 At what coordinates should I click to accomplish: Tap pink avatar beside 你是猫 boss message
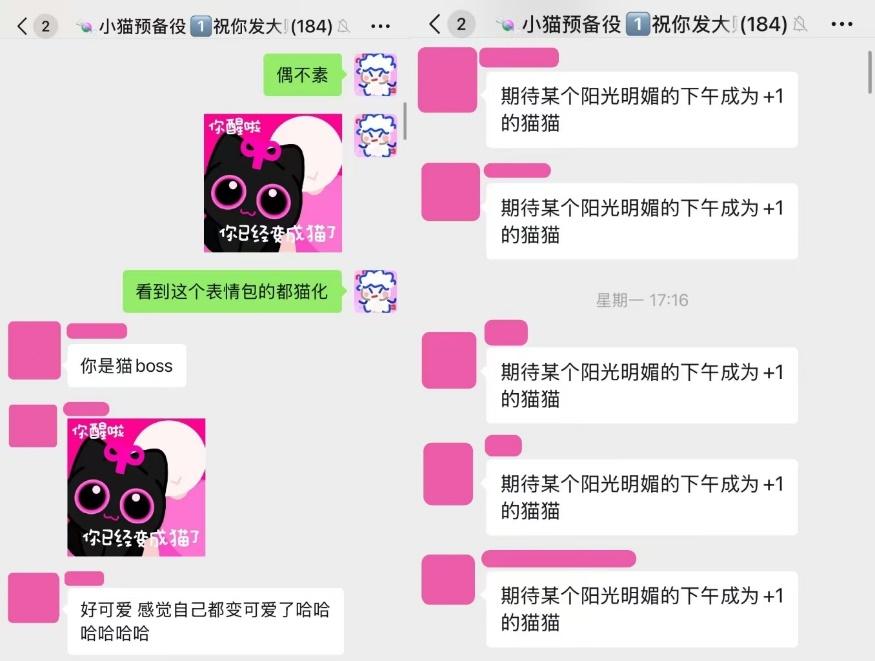34,350
